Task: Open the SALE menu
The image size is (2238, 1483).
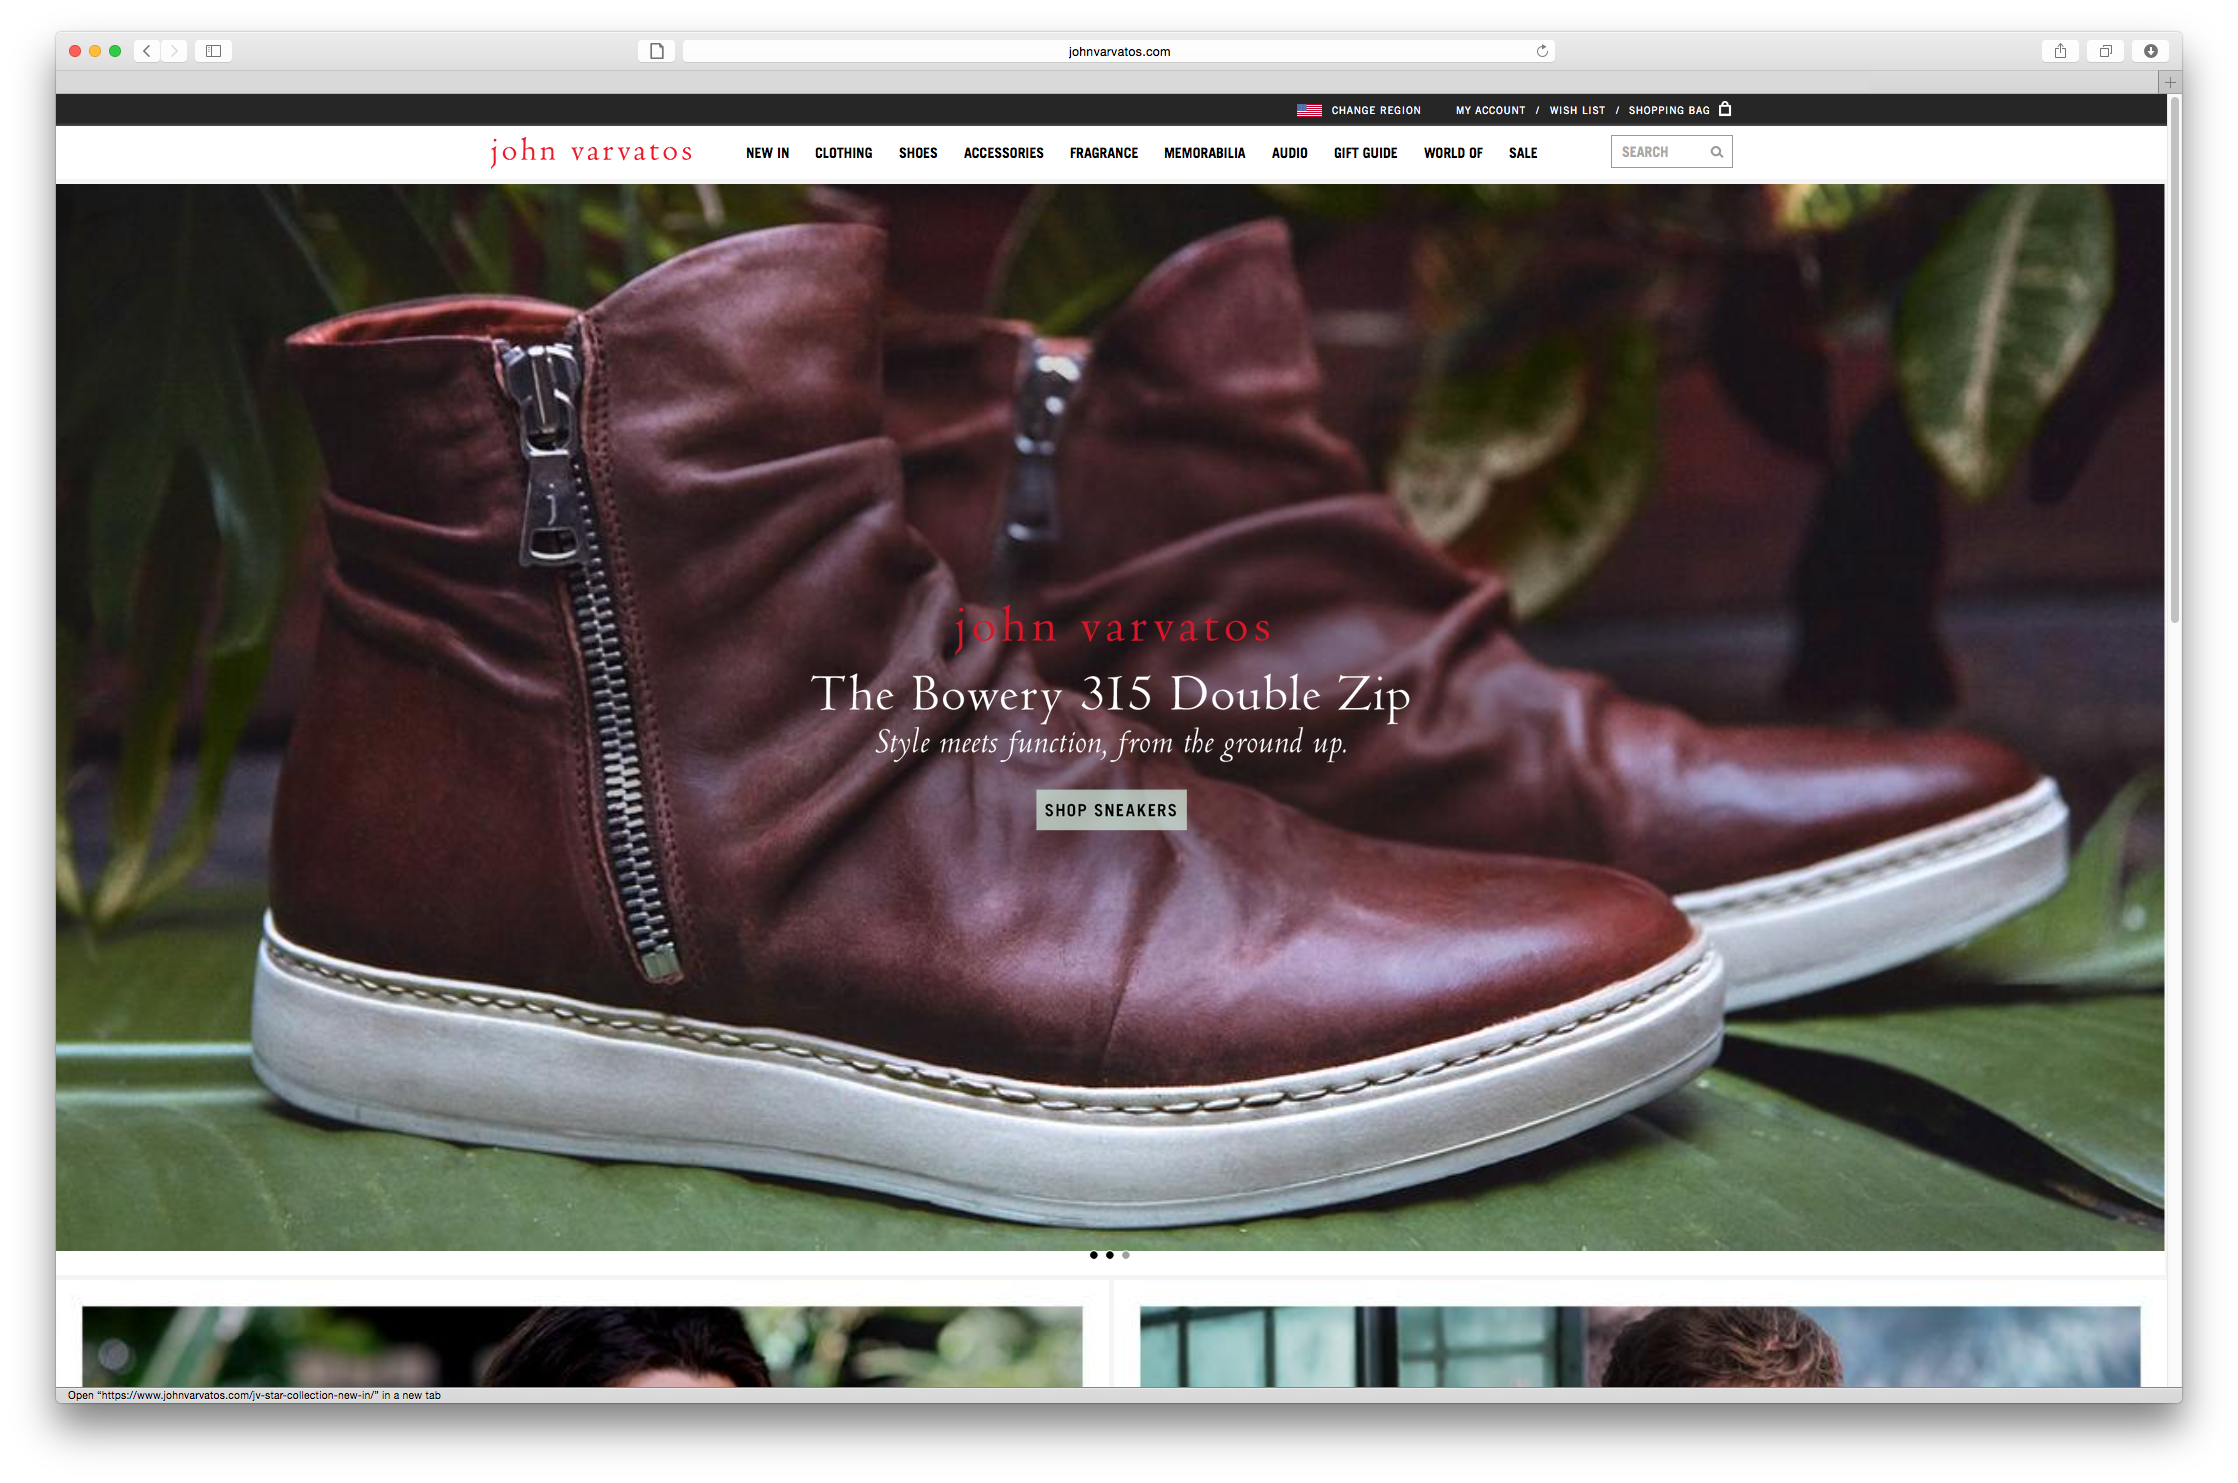Action: pyautogui.click(x=1523, y=153)
